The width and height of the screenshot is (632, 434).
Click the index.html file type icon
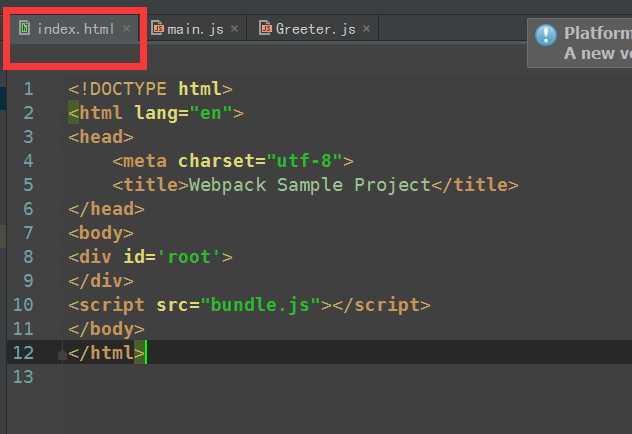(25, 28)
